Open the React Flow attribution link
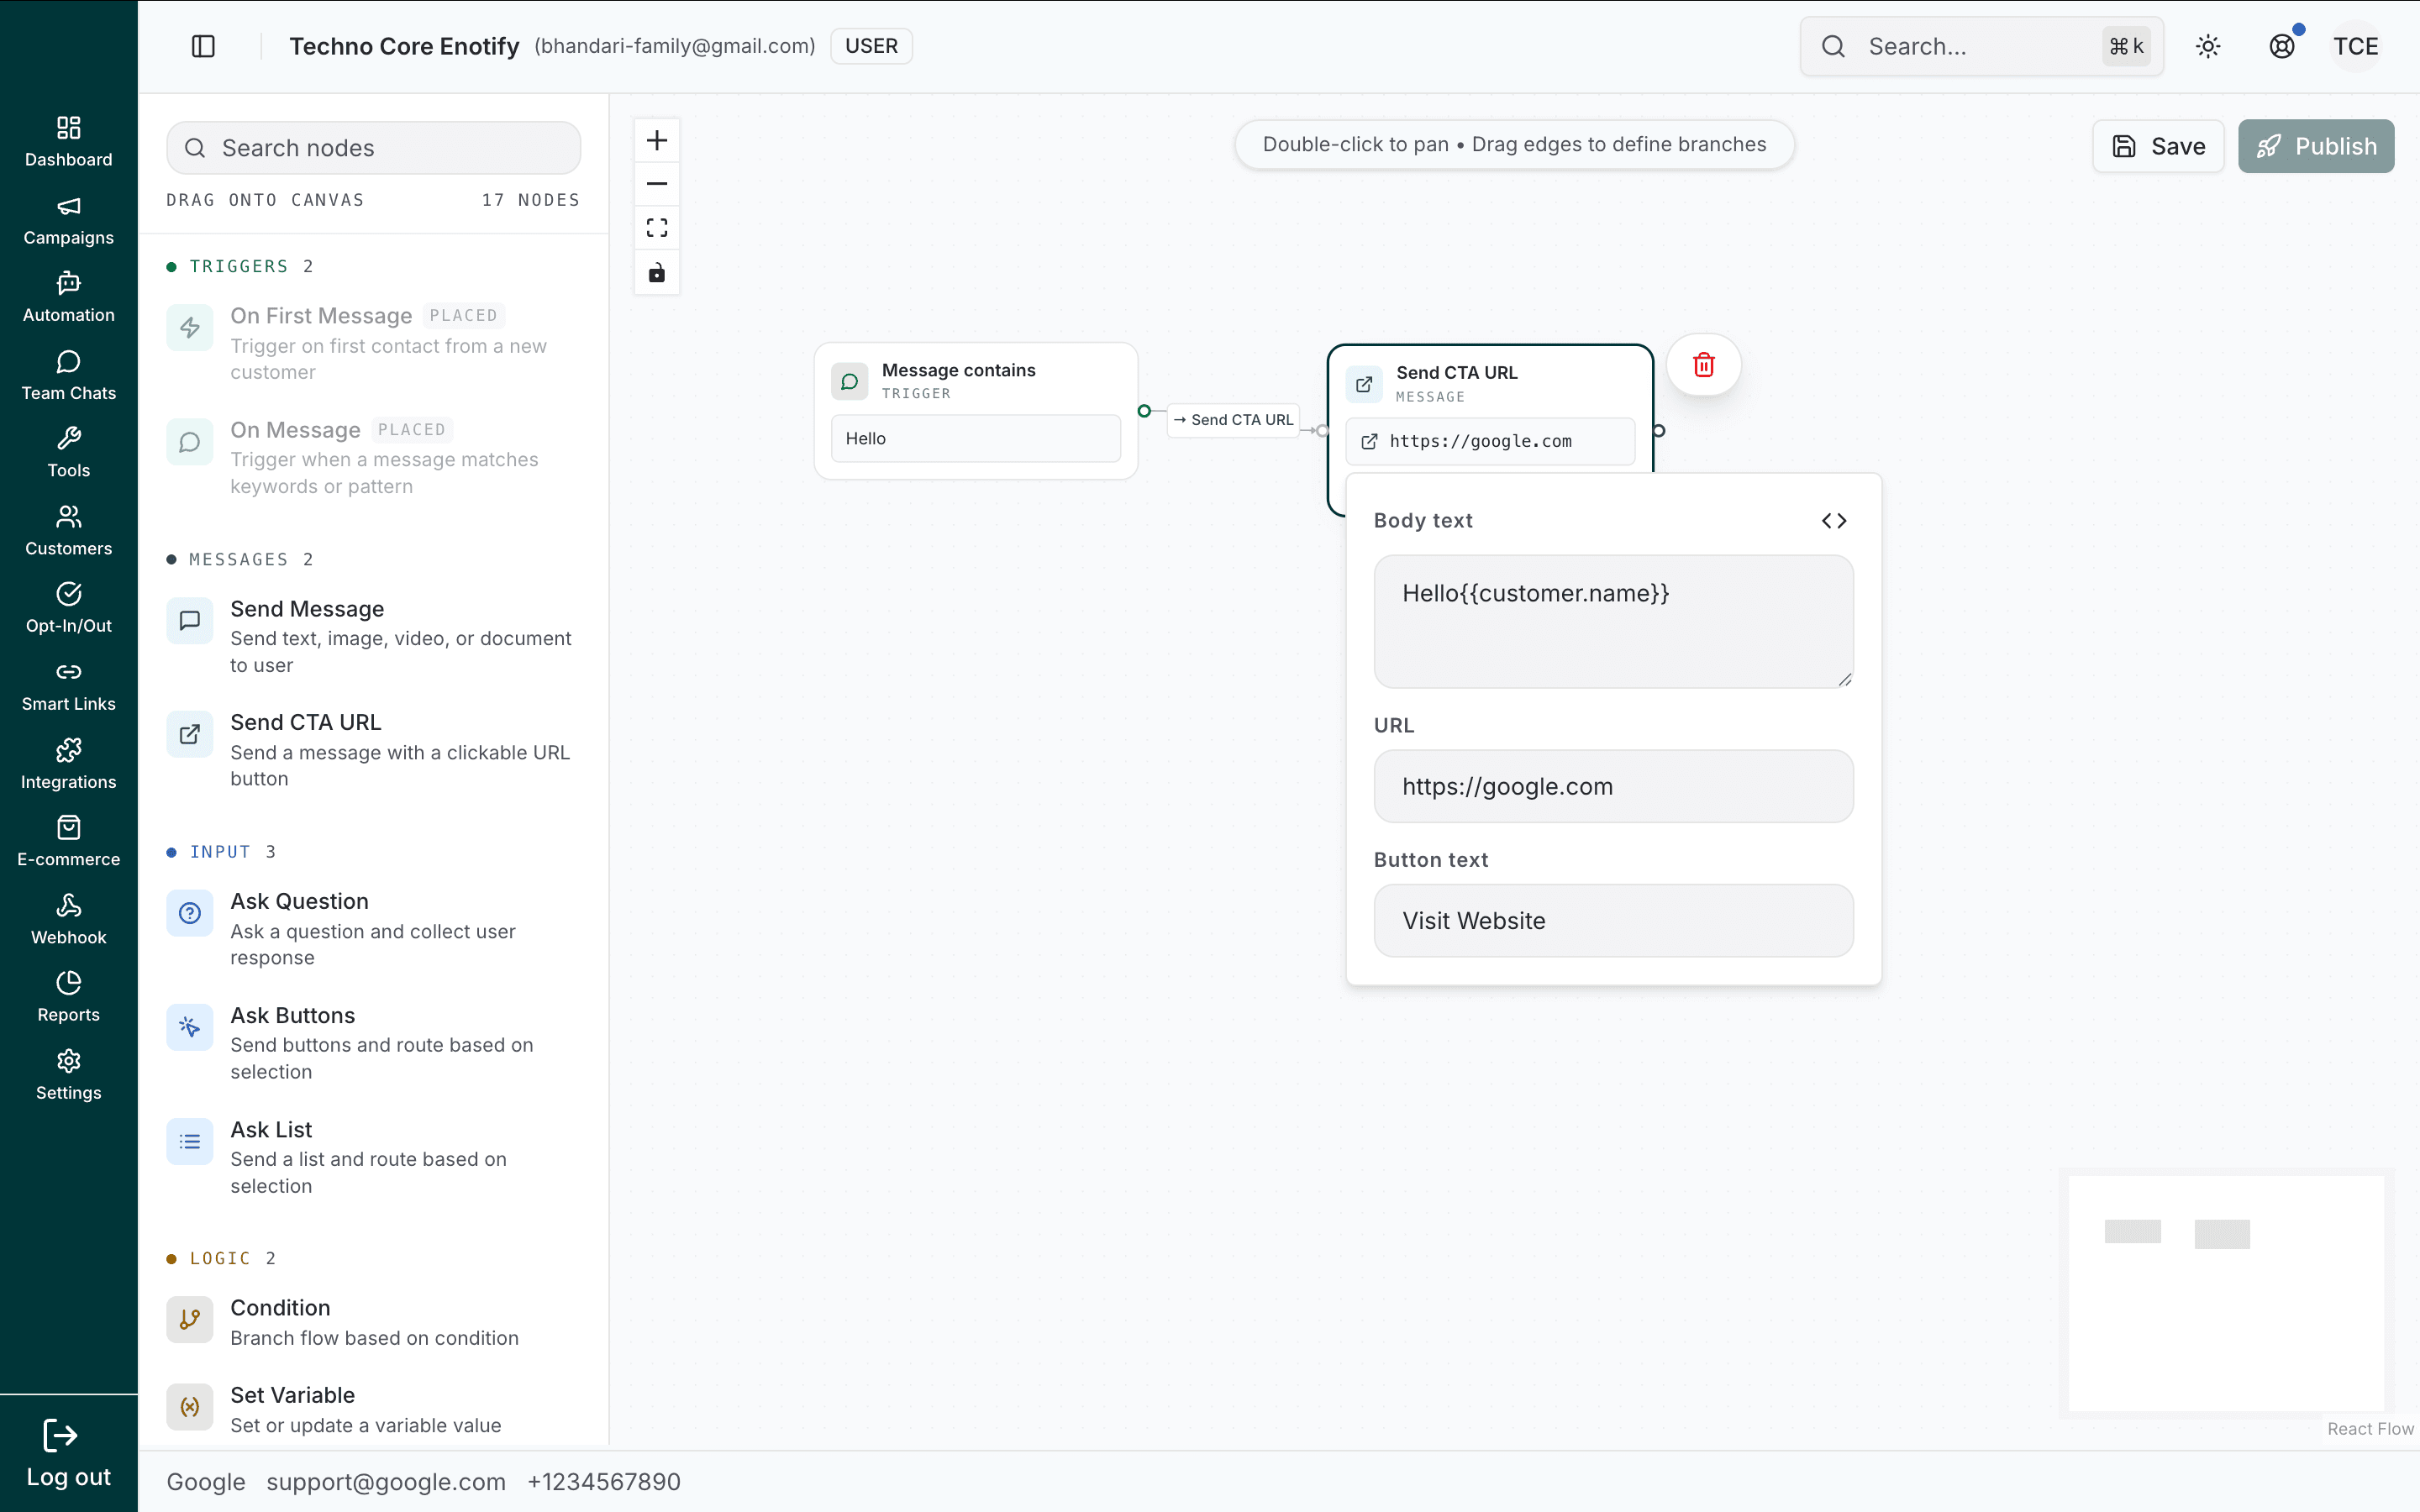The width and height of the screenshot is (2420, 1512). point(2370,1429)
